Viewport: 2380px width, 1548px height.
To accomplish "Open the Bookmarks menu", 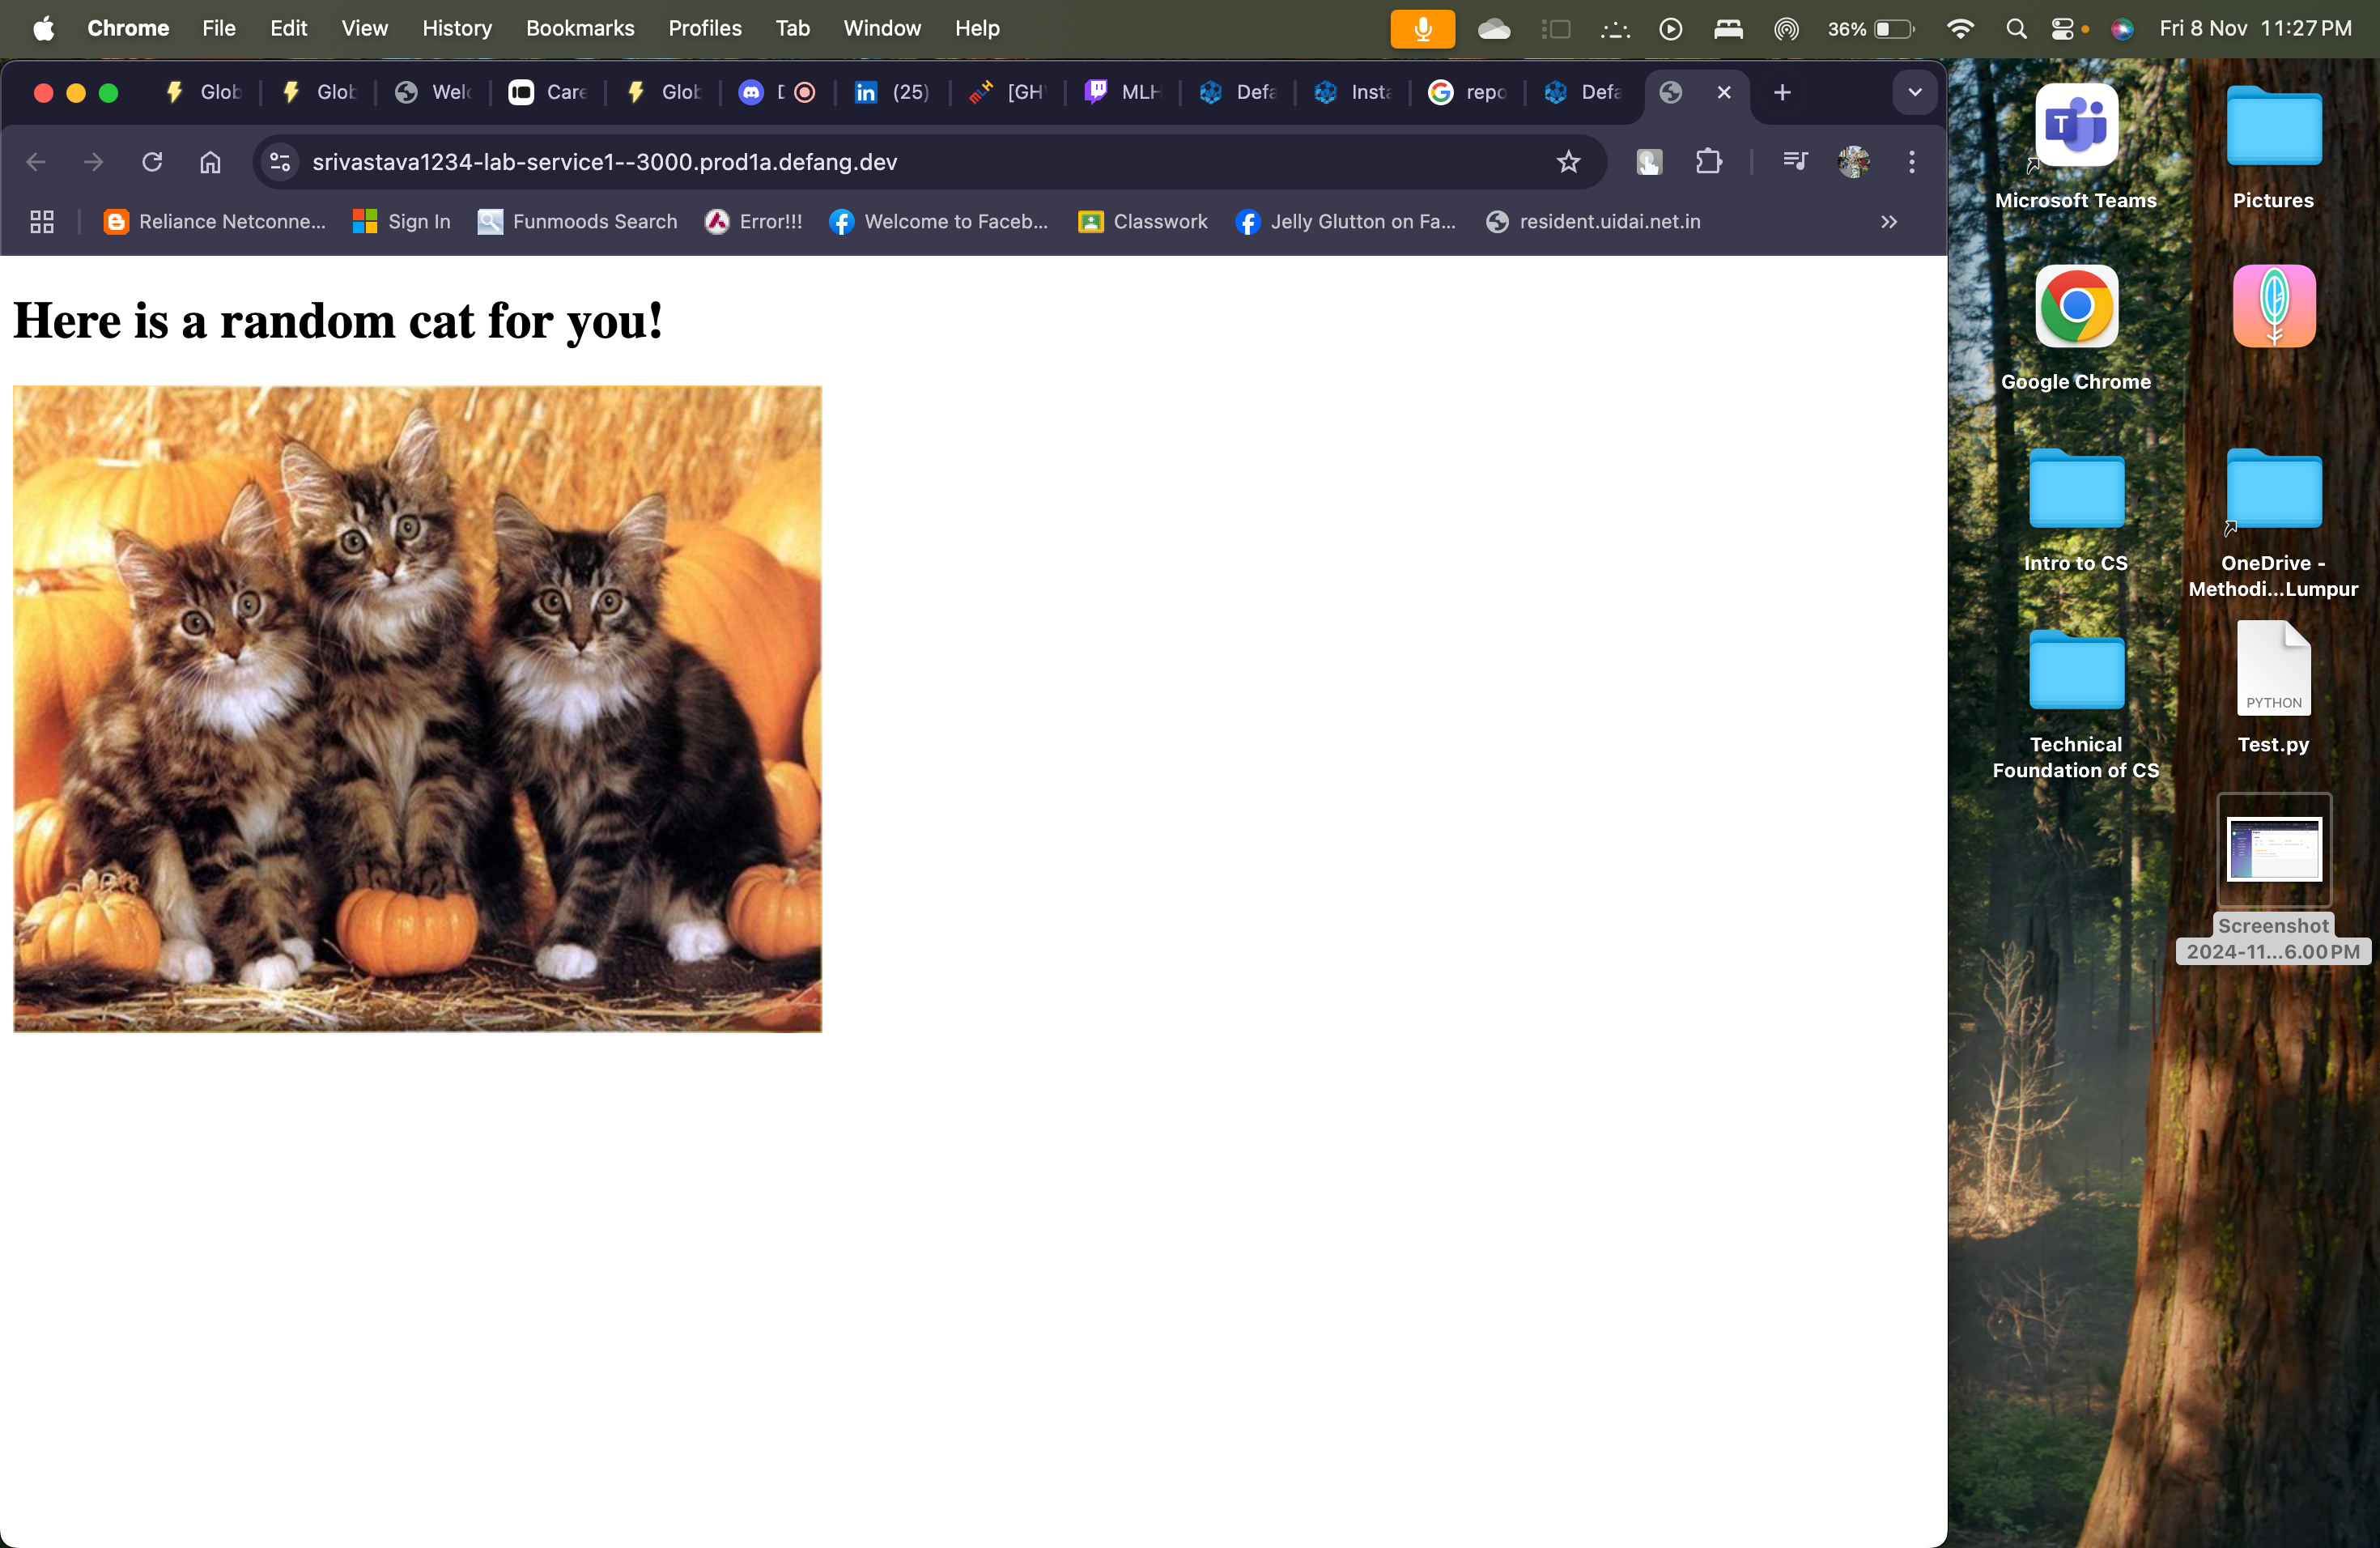I will 580,29.
